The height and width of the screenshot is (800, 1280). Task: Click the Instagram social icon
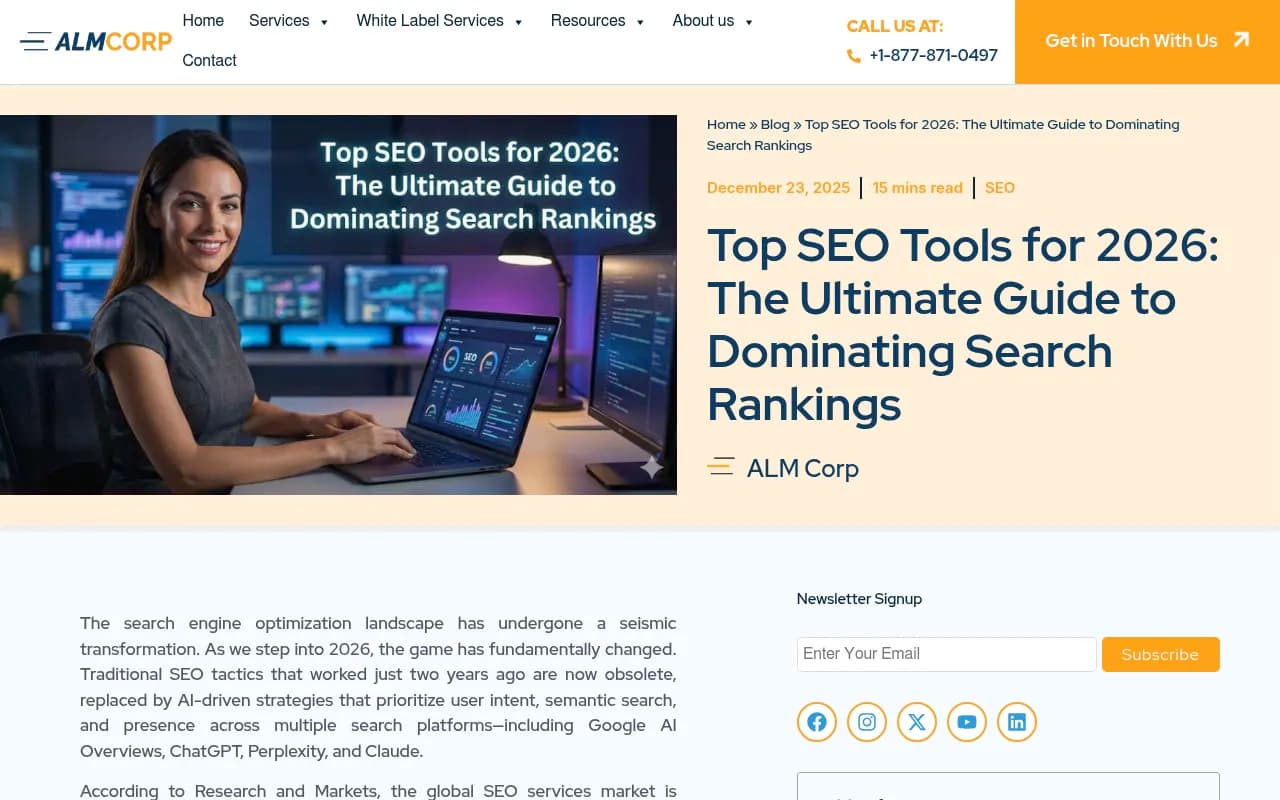click(866, 721)
